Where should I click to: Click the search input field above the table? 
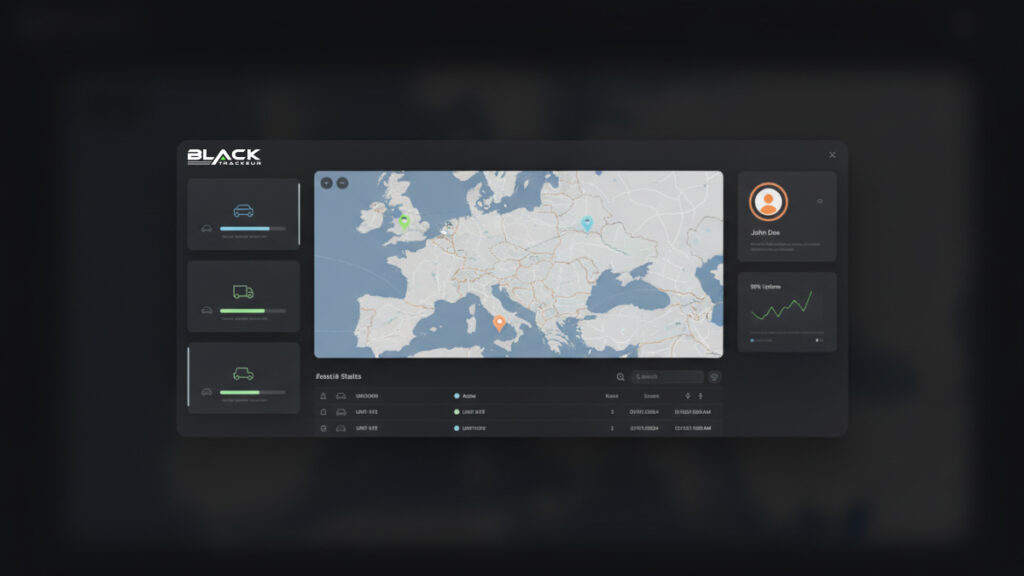click(667, 377)
